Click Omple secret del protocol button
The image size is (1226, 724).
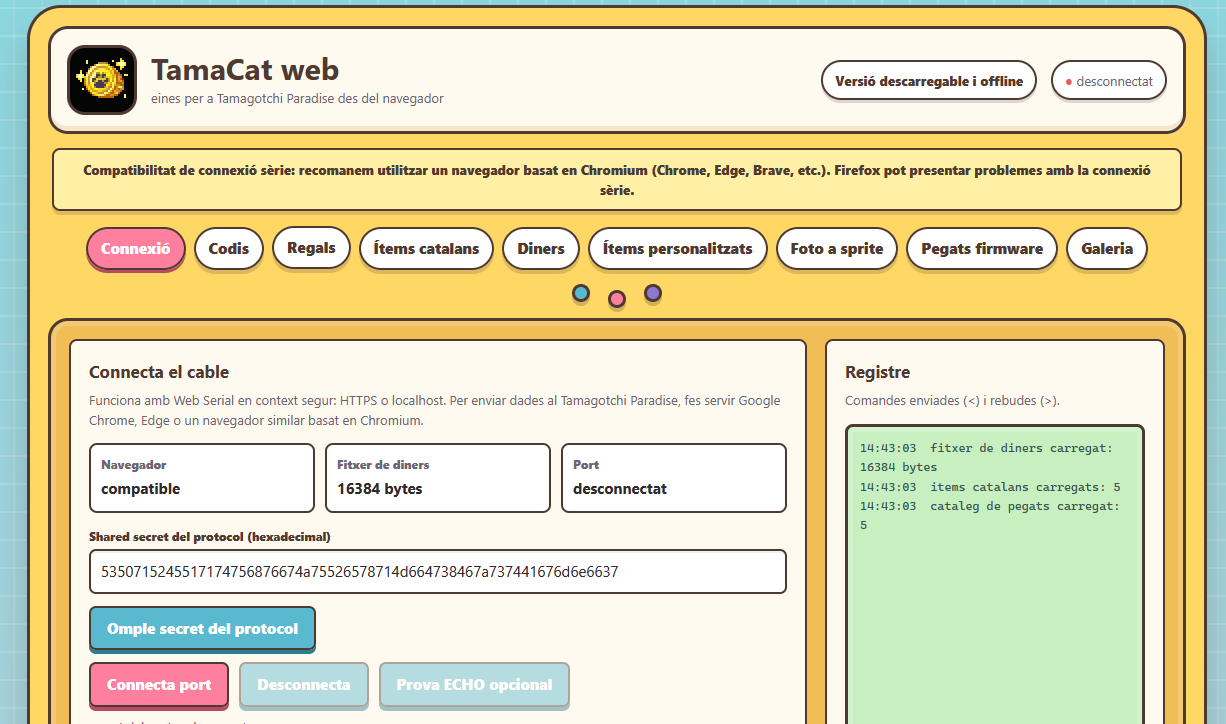203,629
